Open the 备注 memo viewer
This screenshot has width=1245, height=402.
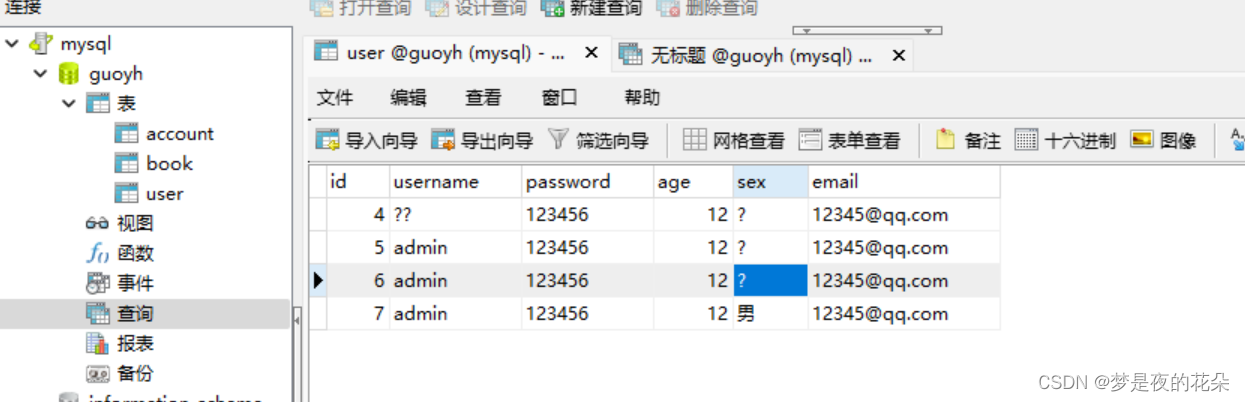(x=967, y=140)
